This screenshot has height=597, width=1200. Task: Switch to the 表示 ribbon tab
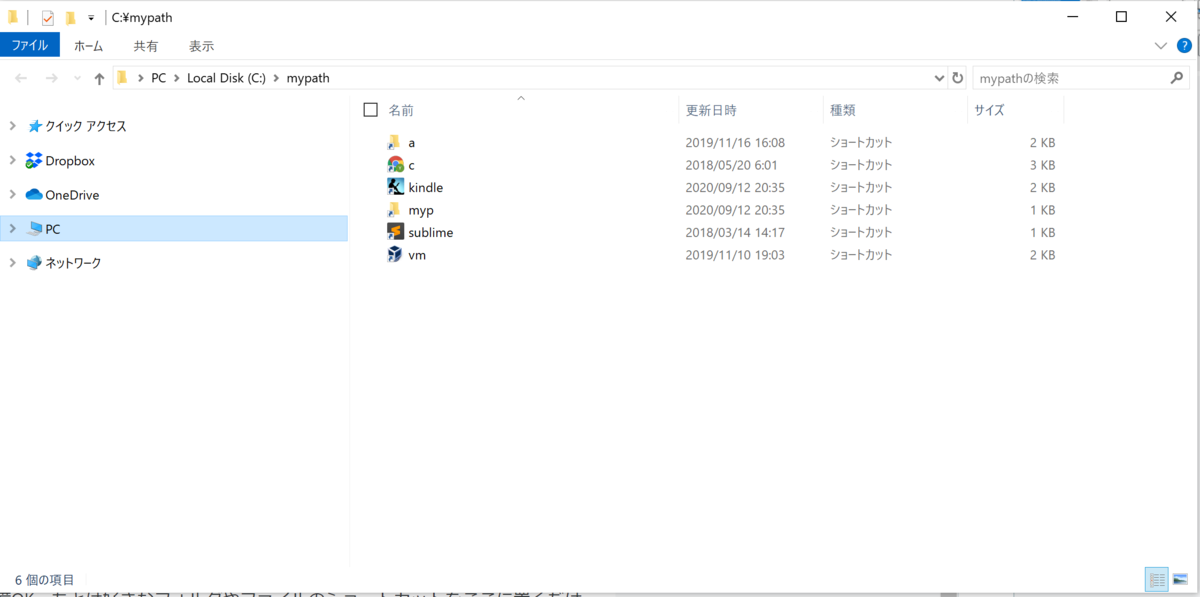pyautogui.click(x=200, y=45)
